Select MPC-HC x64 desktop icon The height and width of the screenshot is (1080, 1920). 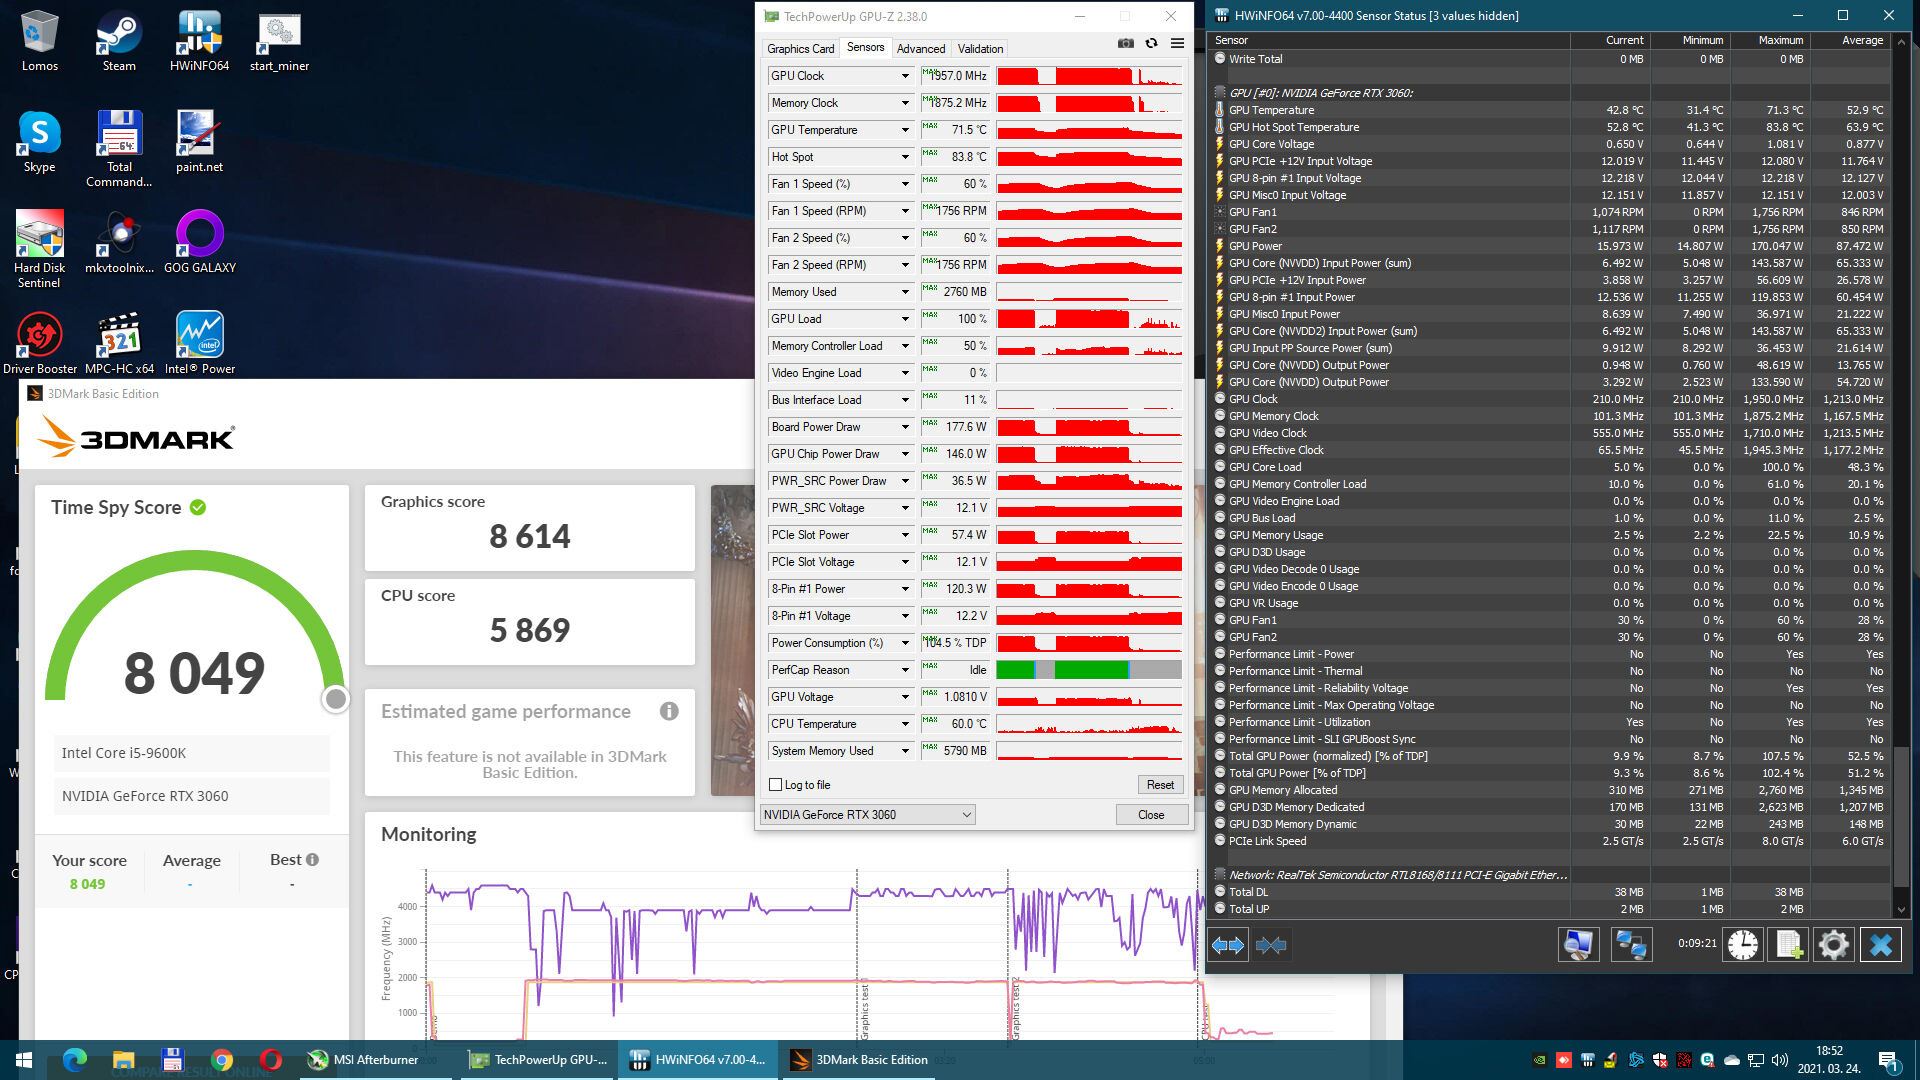point(119,343)
